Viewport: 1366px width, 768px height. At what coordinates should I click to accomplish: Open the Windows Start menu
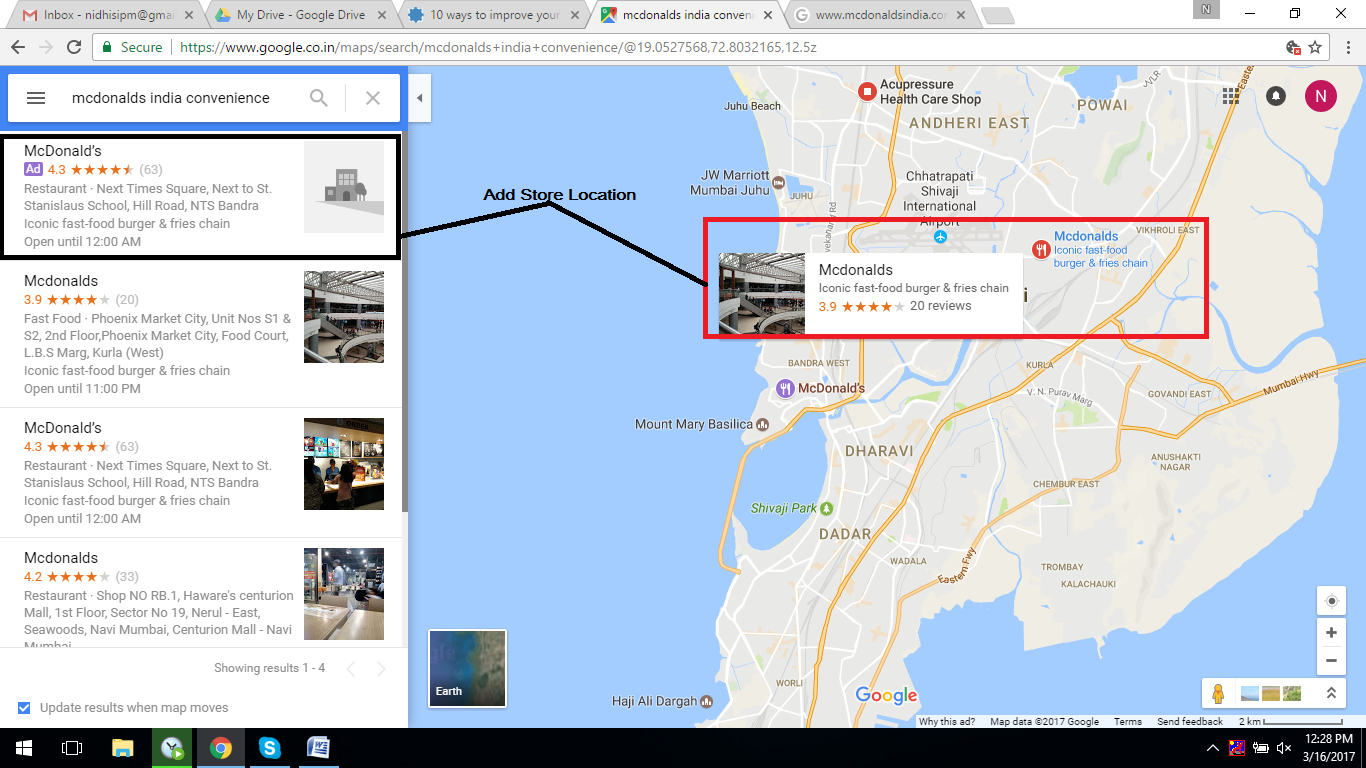23,747
